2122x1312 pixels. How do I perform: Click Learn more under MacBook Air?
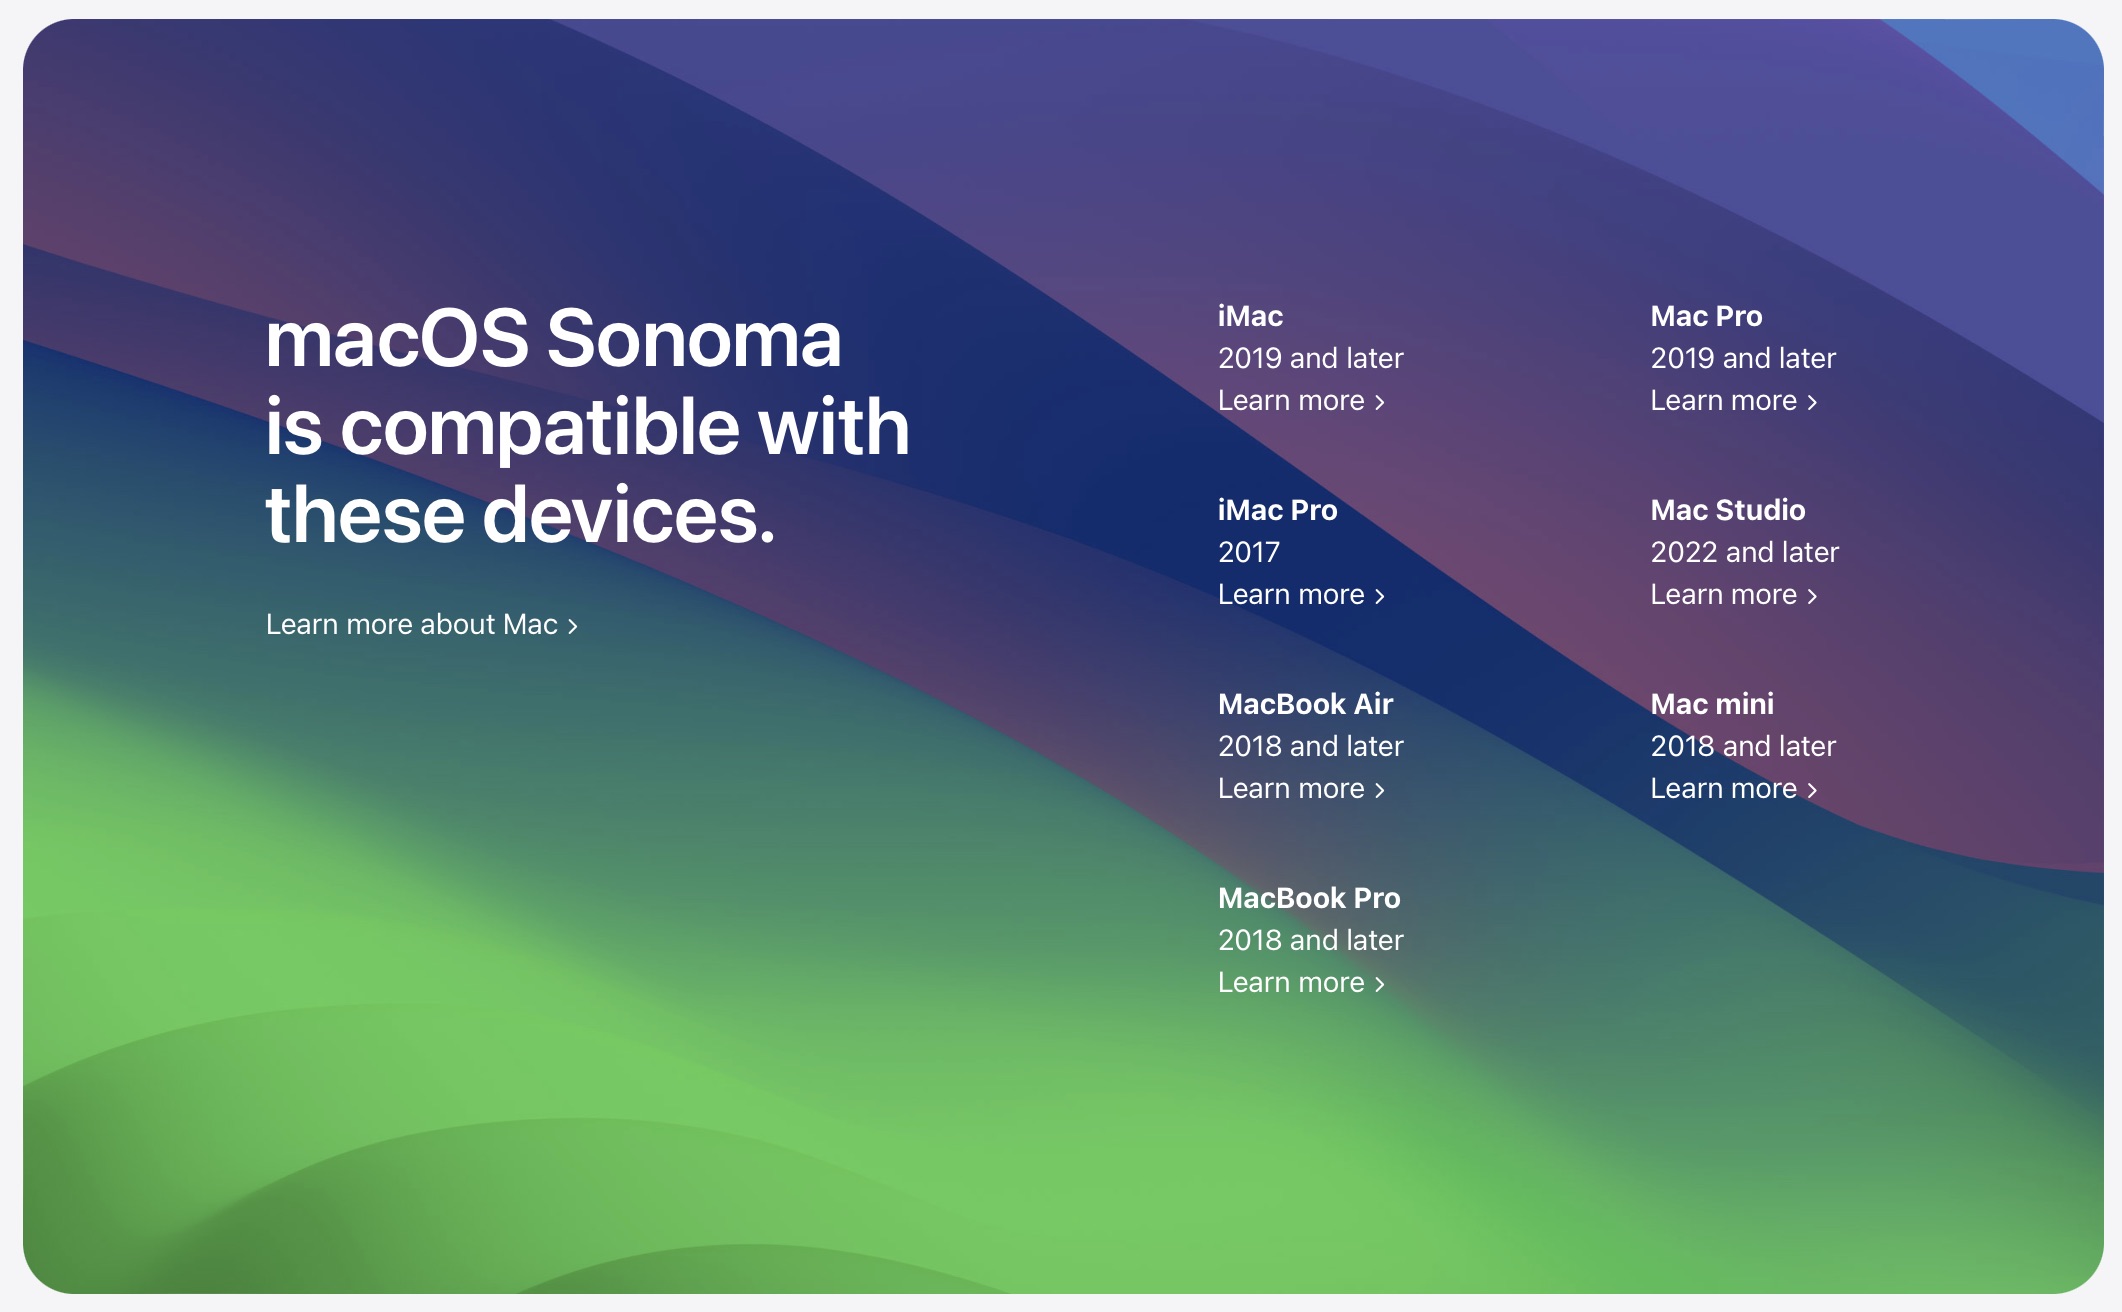point(1301,788)
